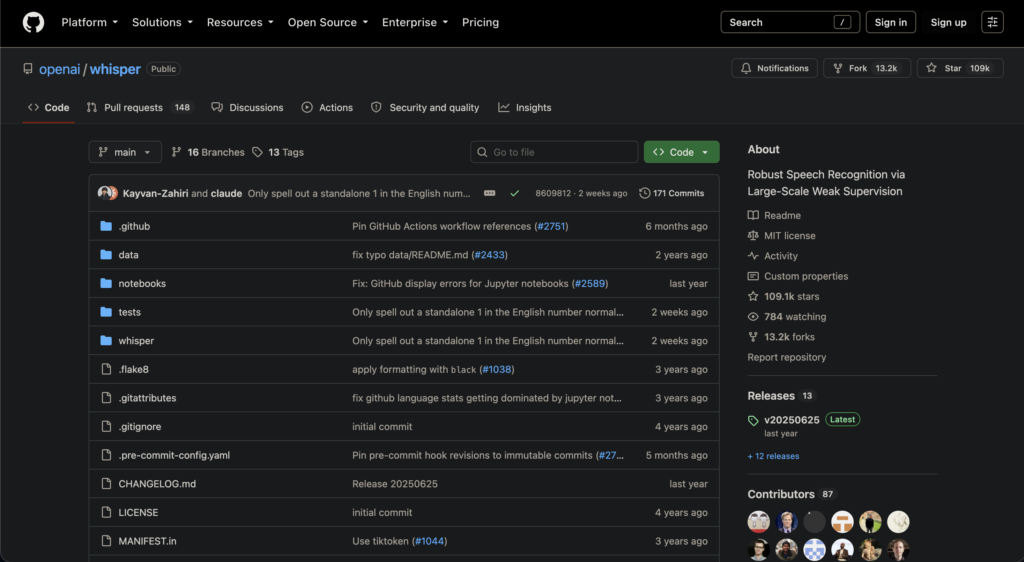This screenshot has height=562, width=1024.
Task: Click the commit history clock icon
Action: (645, 193)
